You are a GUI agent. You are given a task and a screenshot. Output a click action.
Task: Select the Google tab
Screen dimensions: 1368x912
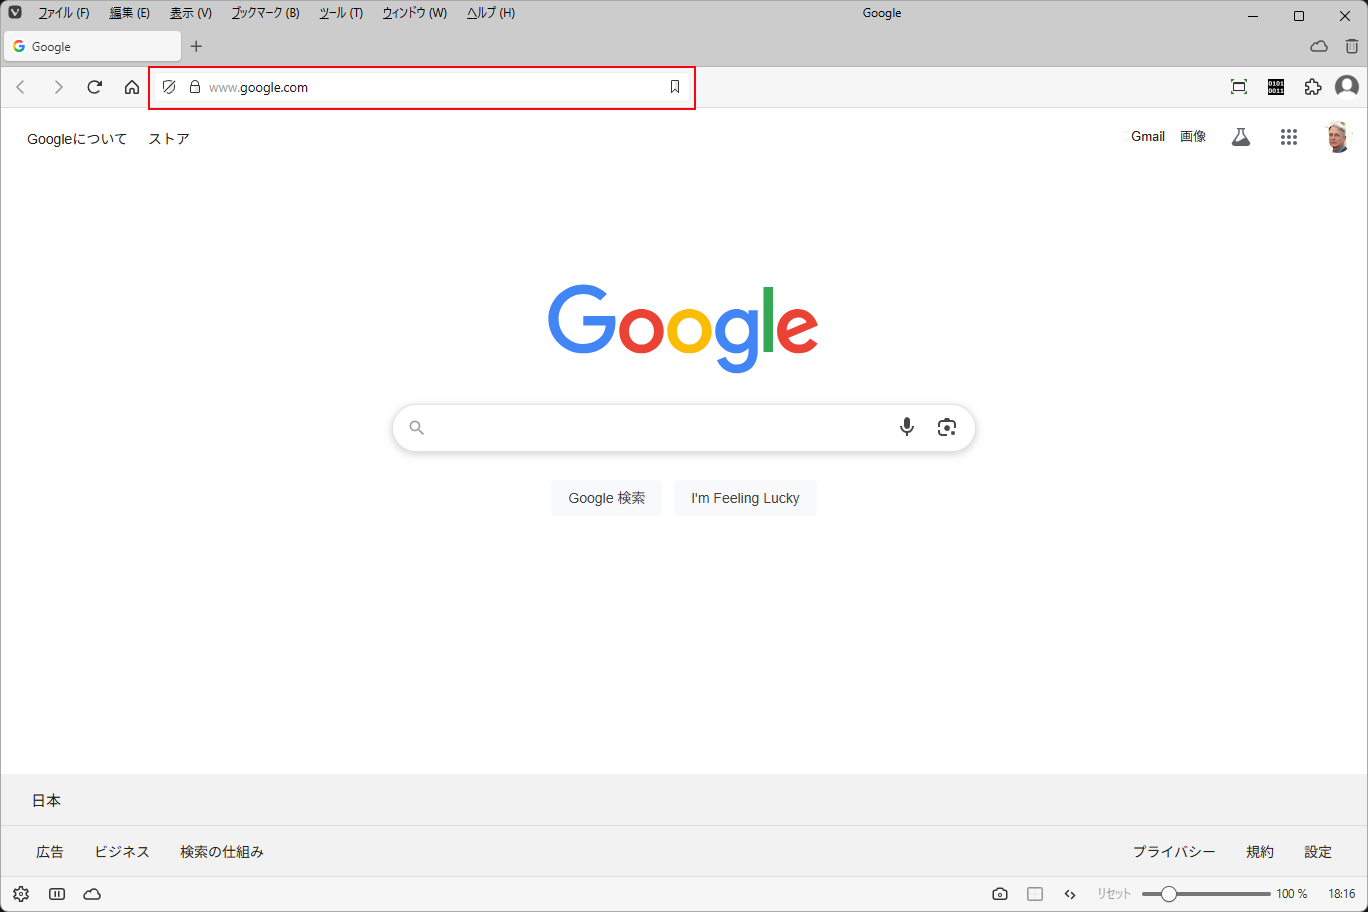[x=93, y=46]
